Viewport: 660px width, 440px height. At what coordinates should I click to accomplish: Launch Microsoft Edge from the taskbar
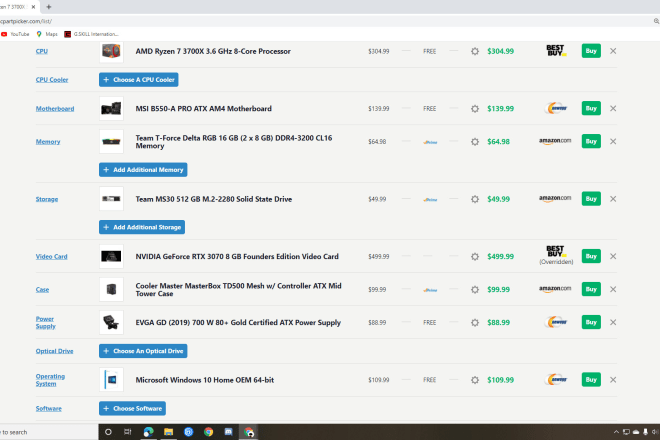148,432
